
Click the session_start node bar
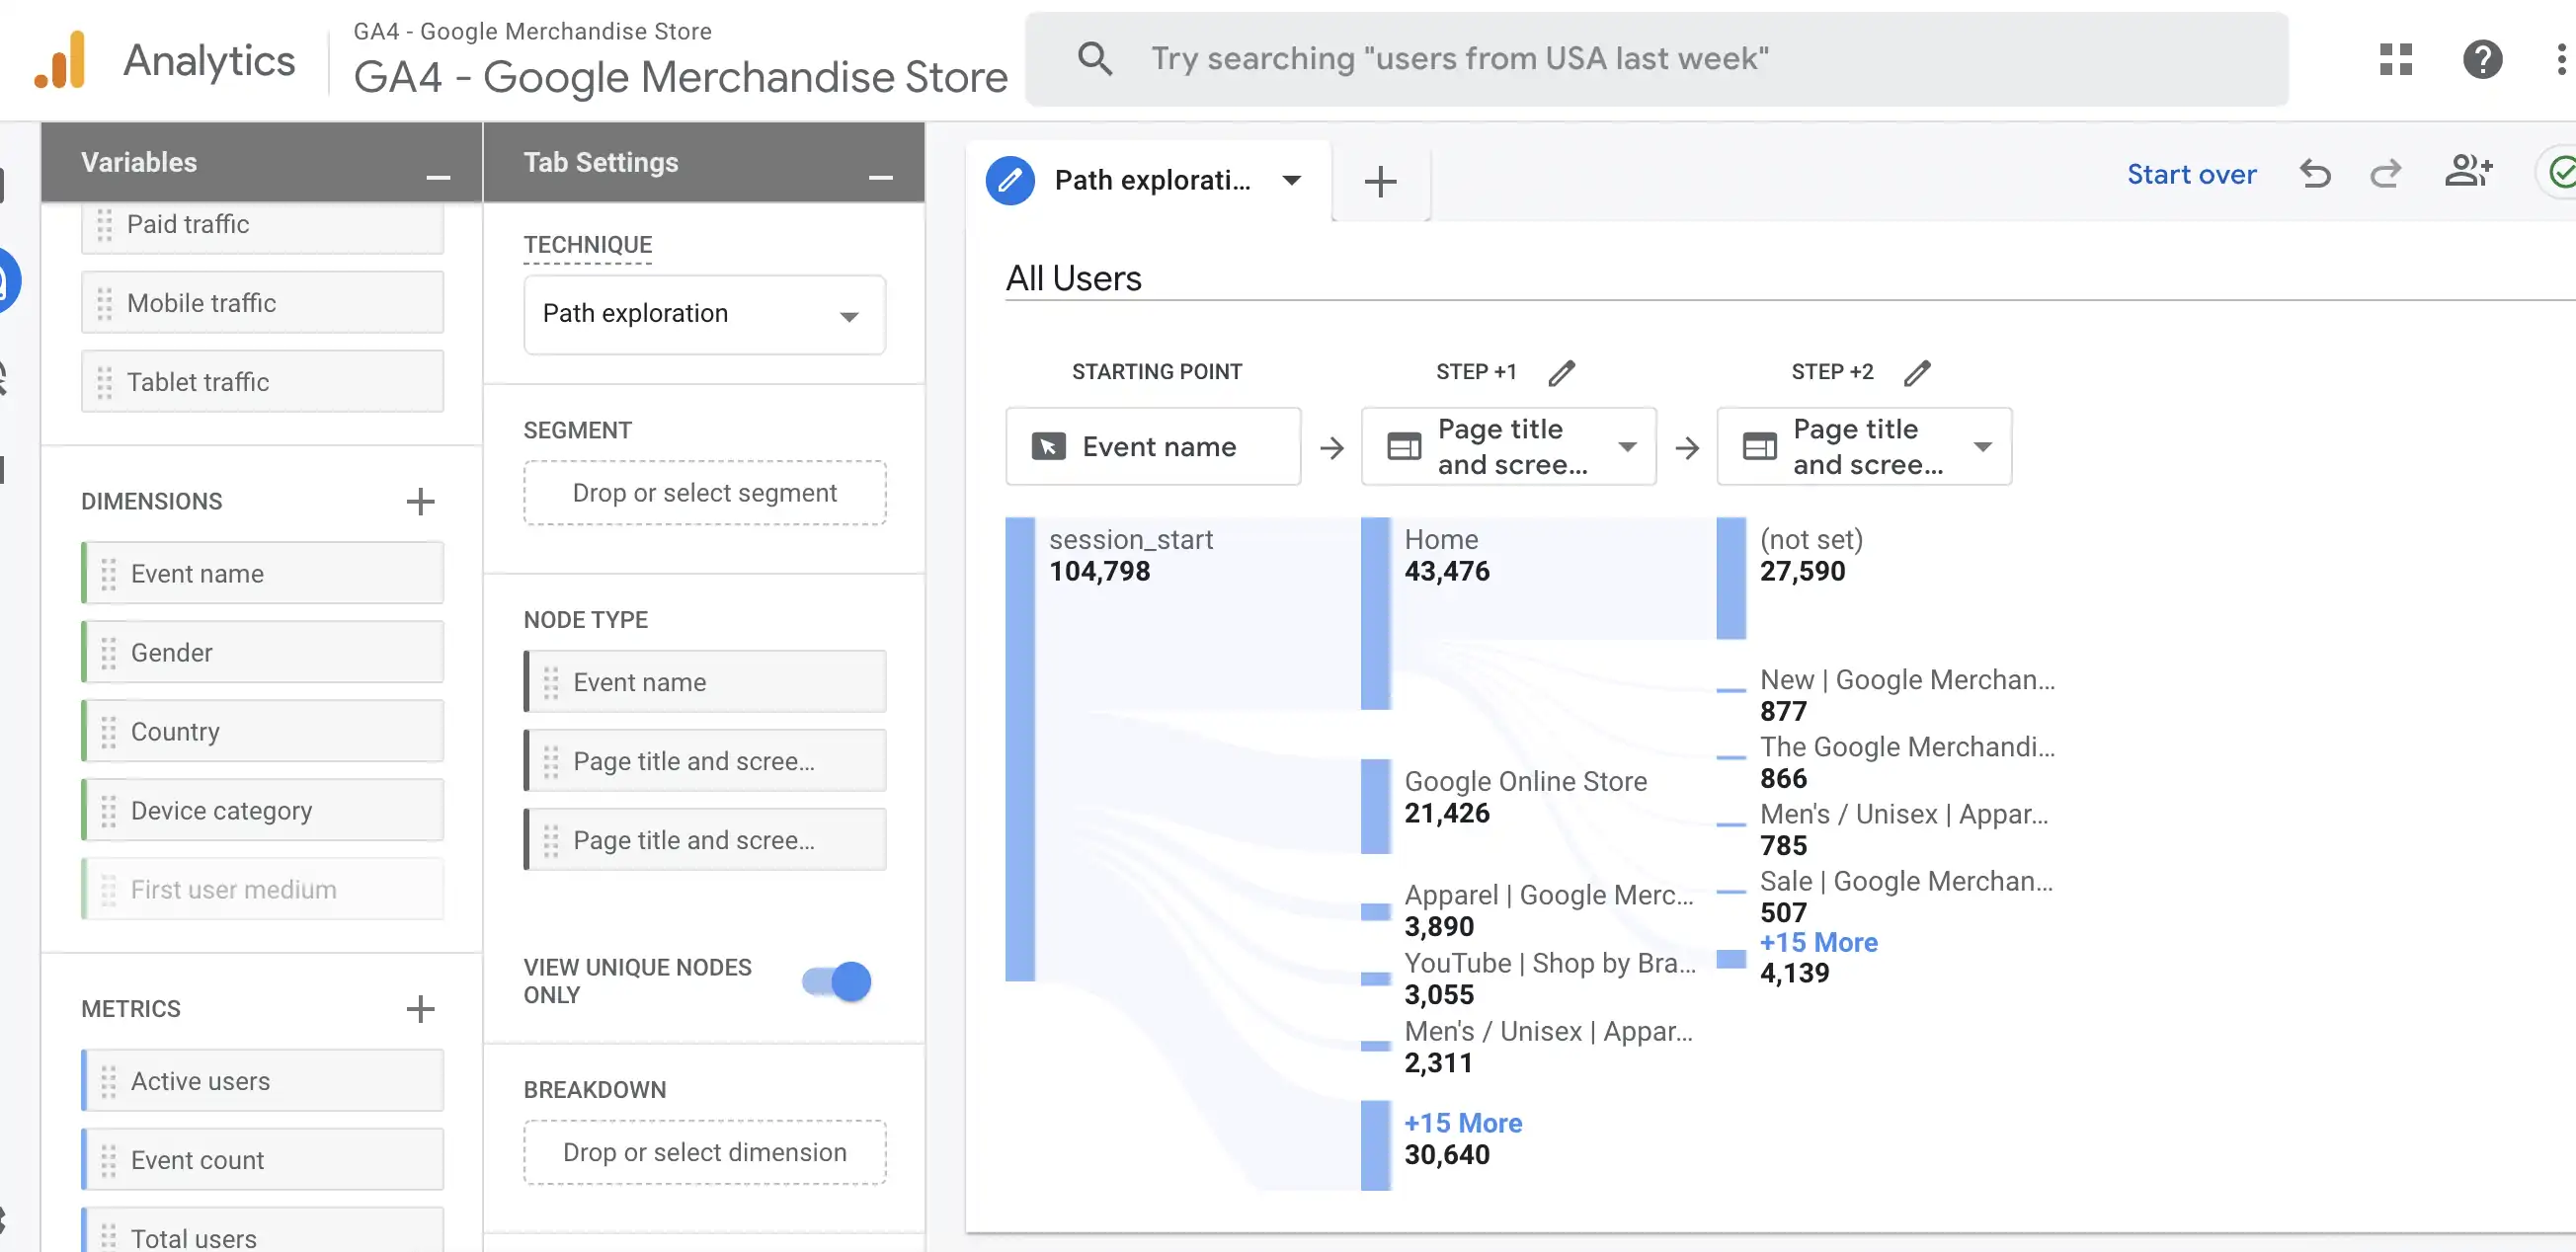(1020, 749)
